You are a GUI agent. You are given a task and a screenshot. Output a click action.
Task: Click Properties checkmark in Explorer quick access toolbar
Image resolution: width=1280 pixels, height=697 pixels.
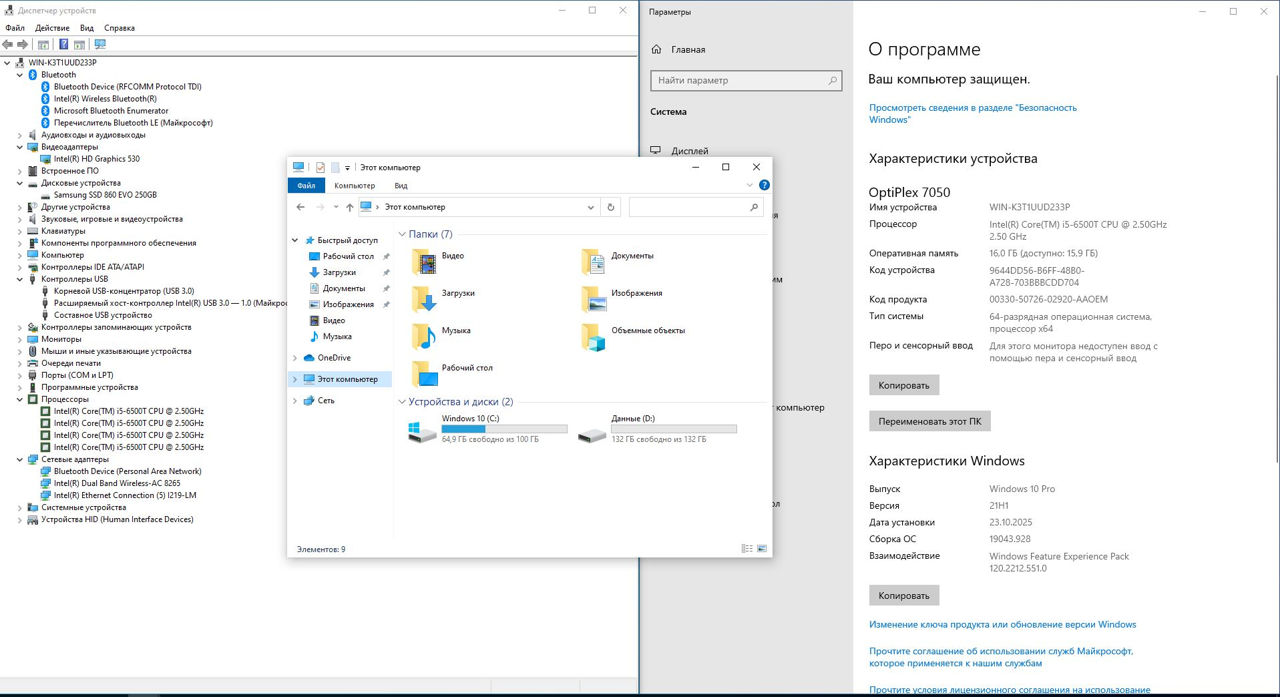point(320,168)
